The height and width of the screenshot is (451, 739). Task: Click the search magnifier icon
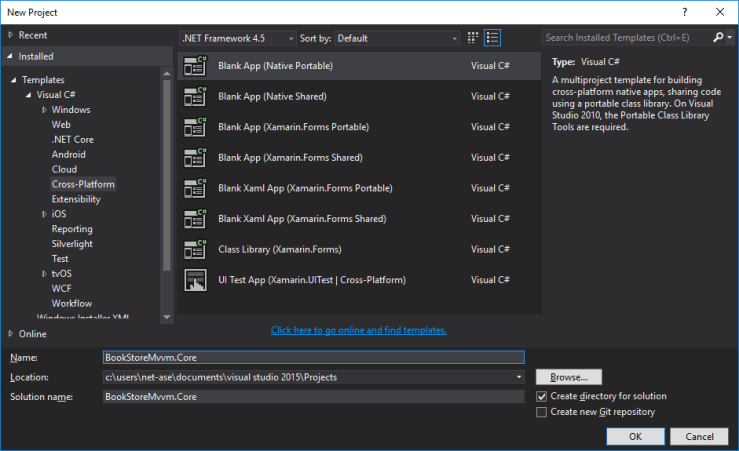point(718,38)
